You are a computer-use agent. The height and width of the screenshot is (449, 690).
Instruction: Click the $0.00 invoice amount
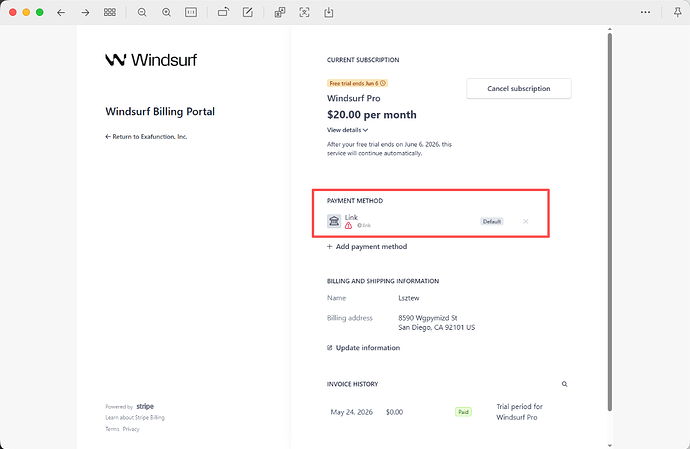394,412
